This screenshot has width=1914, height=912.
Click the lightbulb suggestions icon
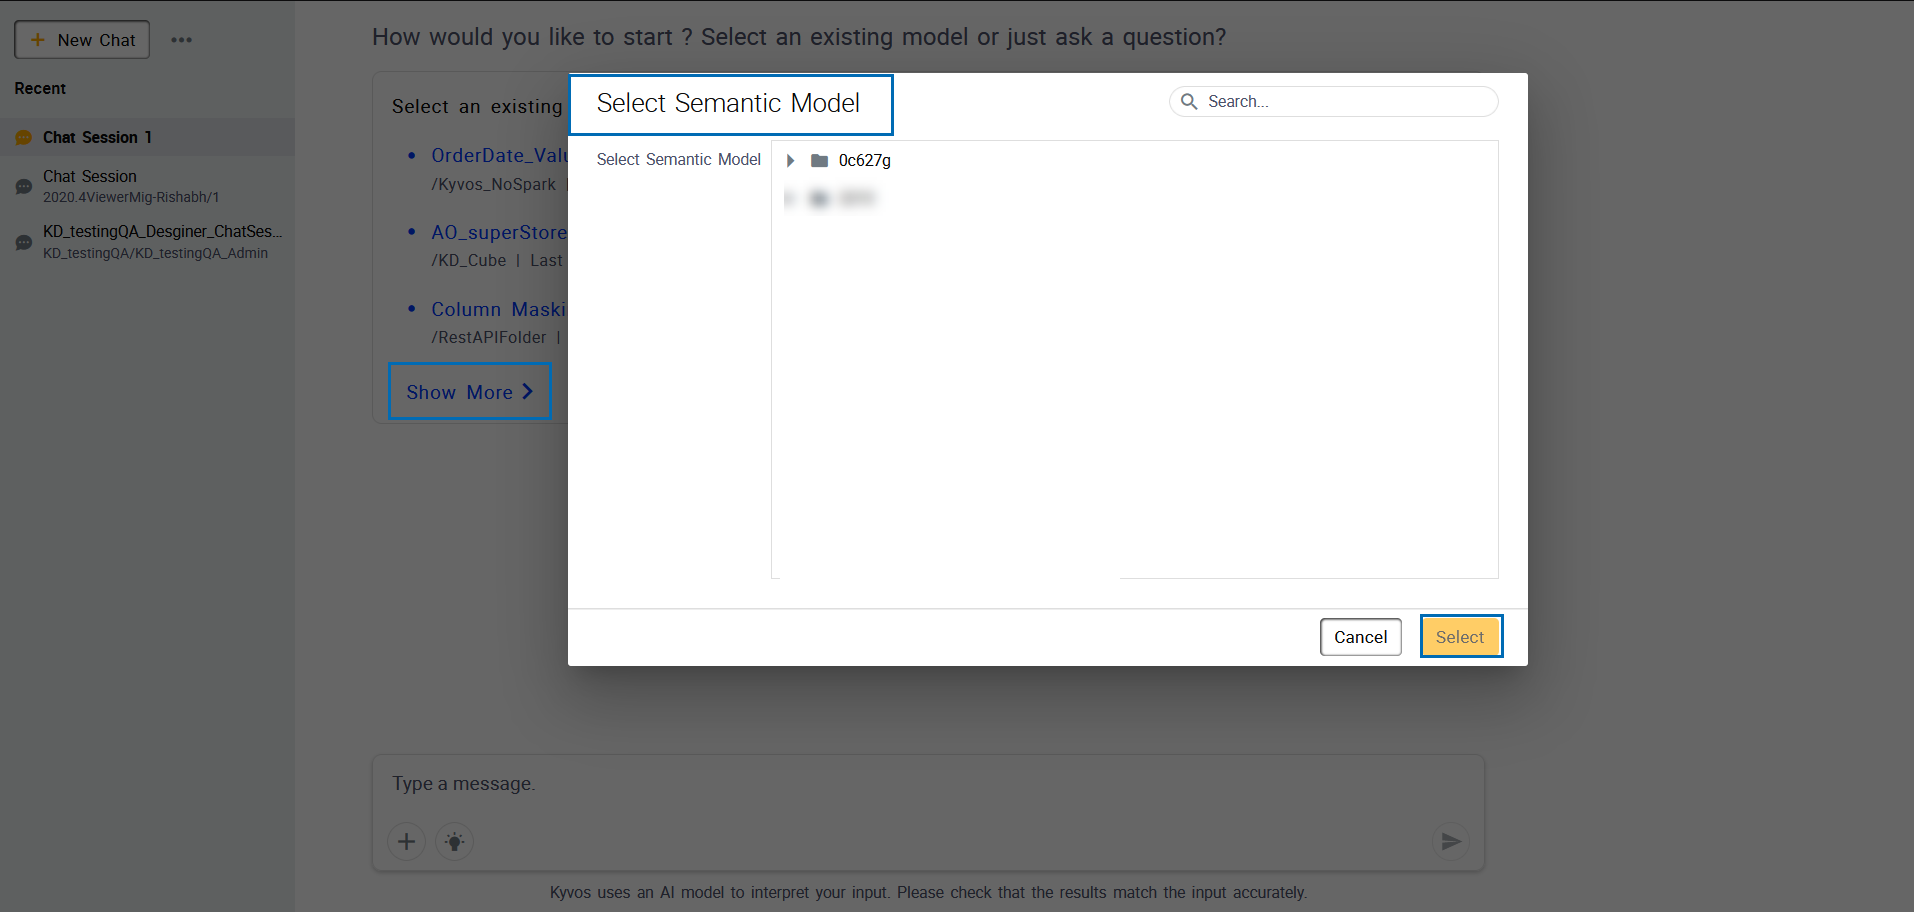(455, 842)
